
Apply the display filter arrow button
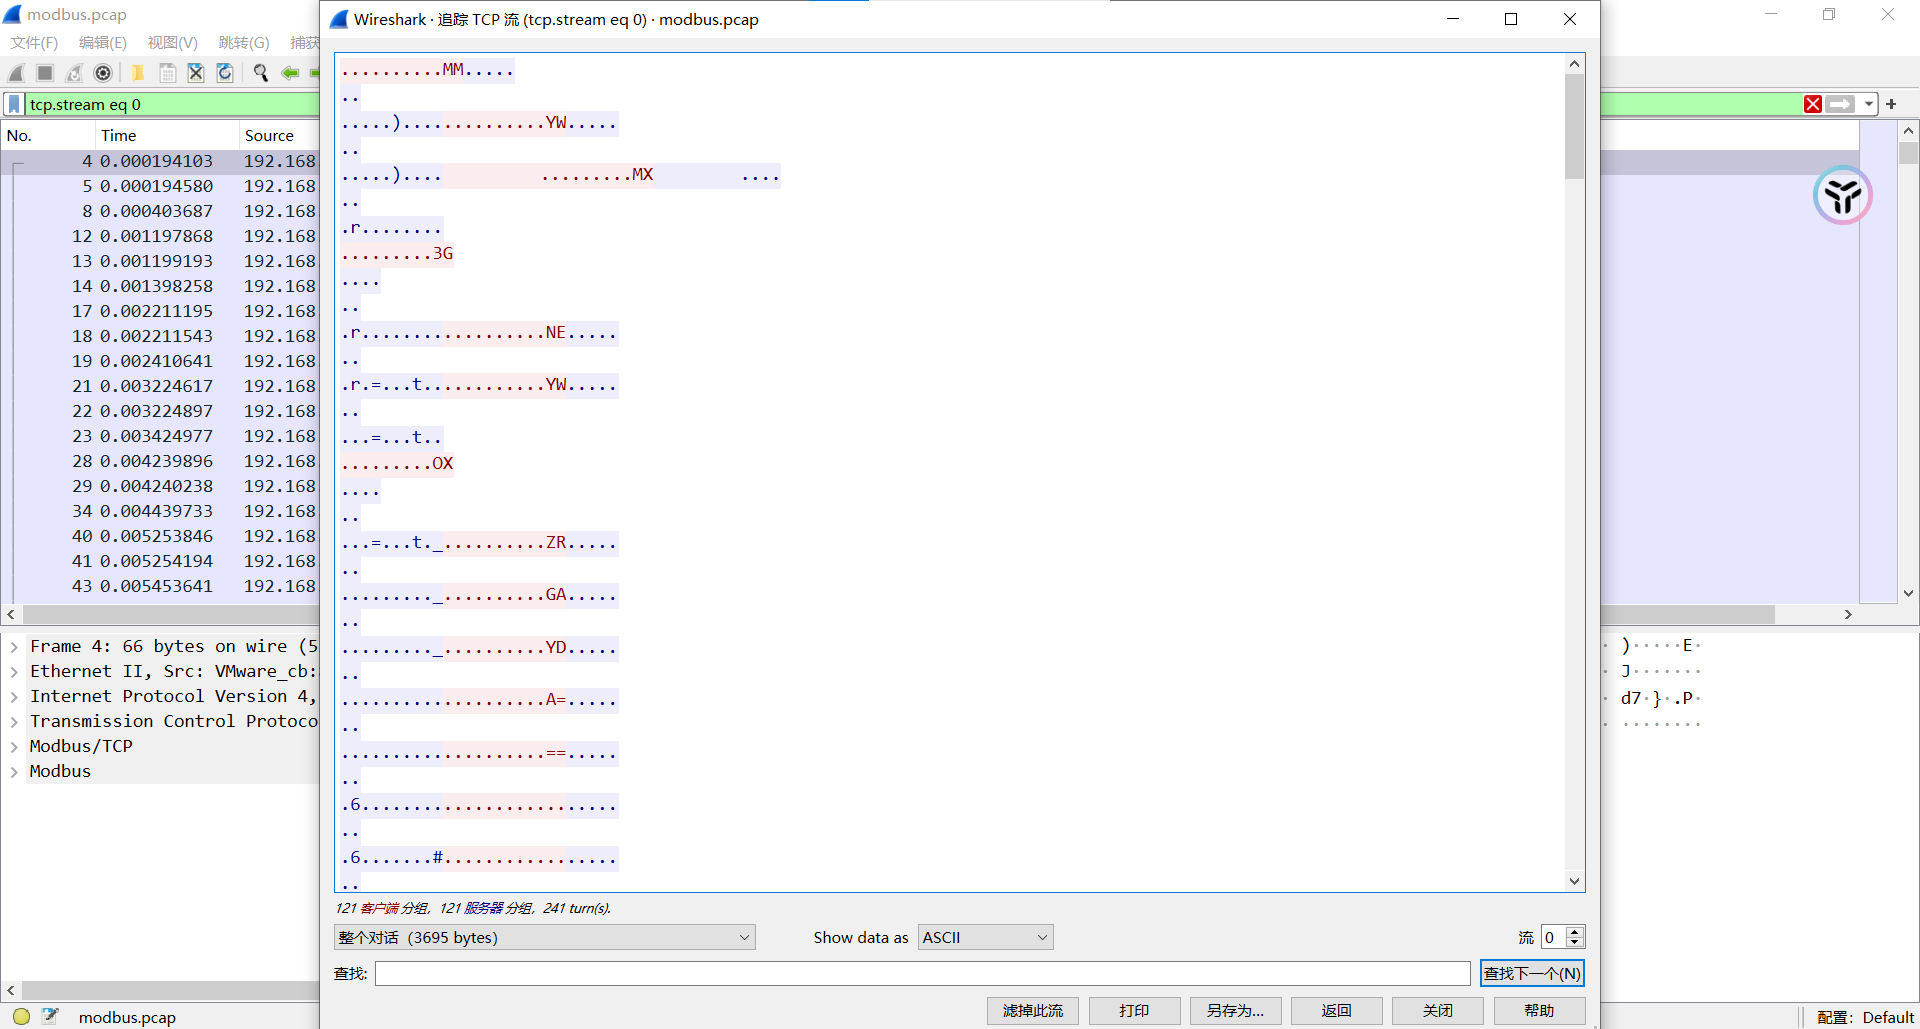click(x=1840, y=104)
